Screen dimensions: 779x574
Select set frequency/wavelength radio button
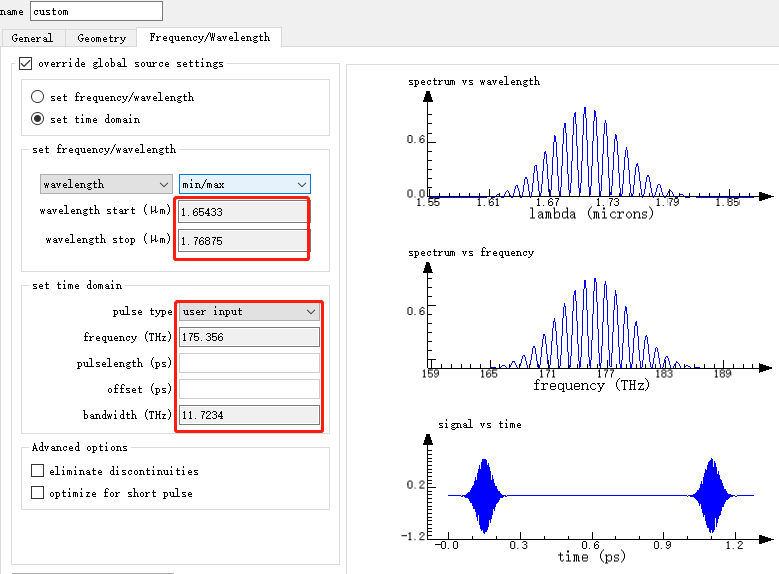coord(38,97)
